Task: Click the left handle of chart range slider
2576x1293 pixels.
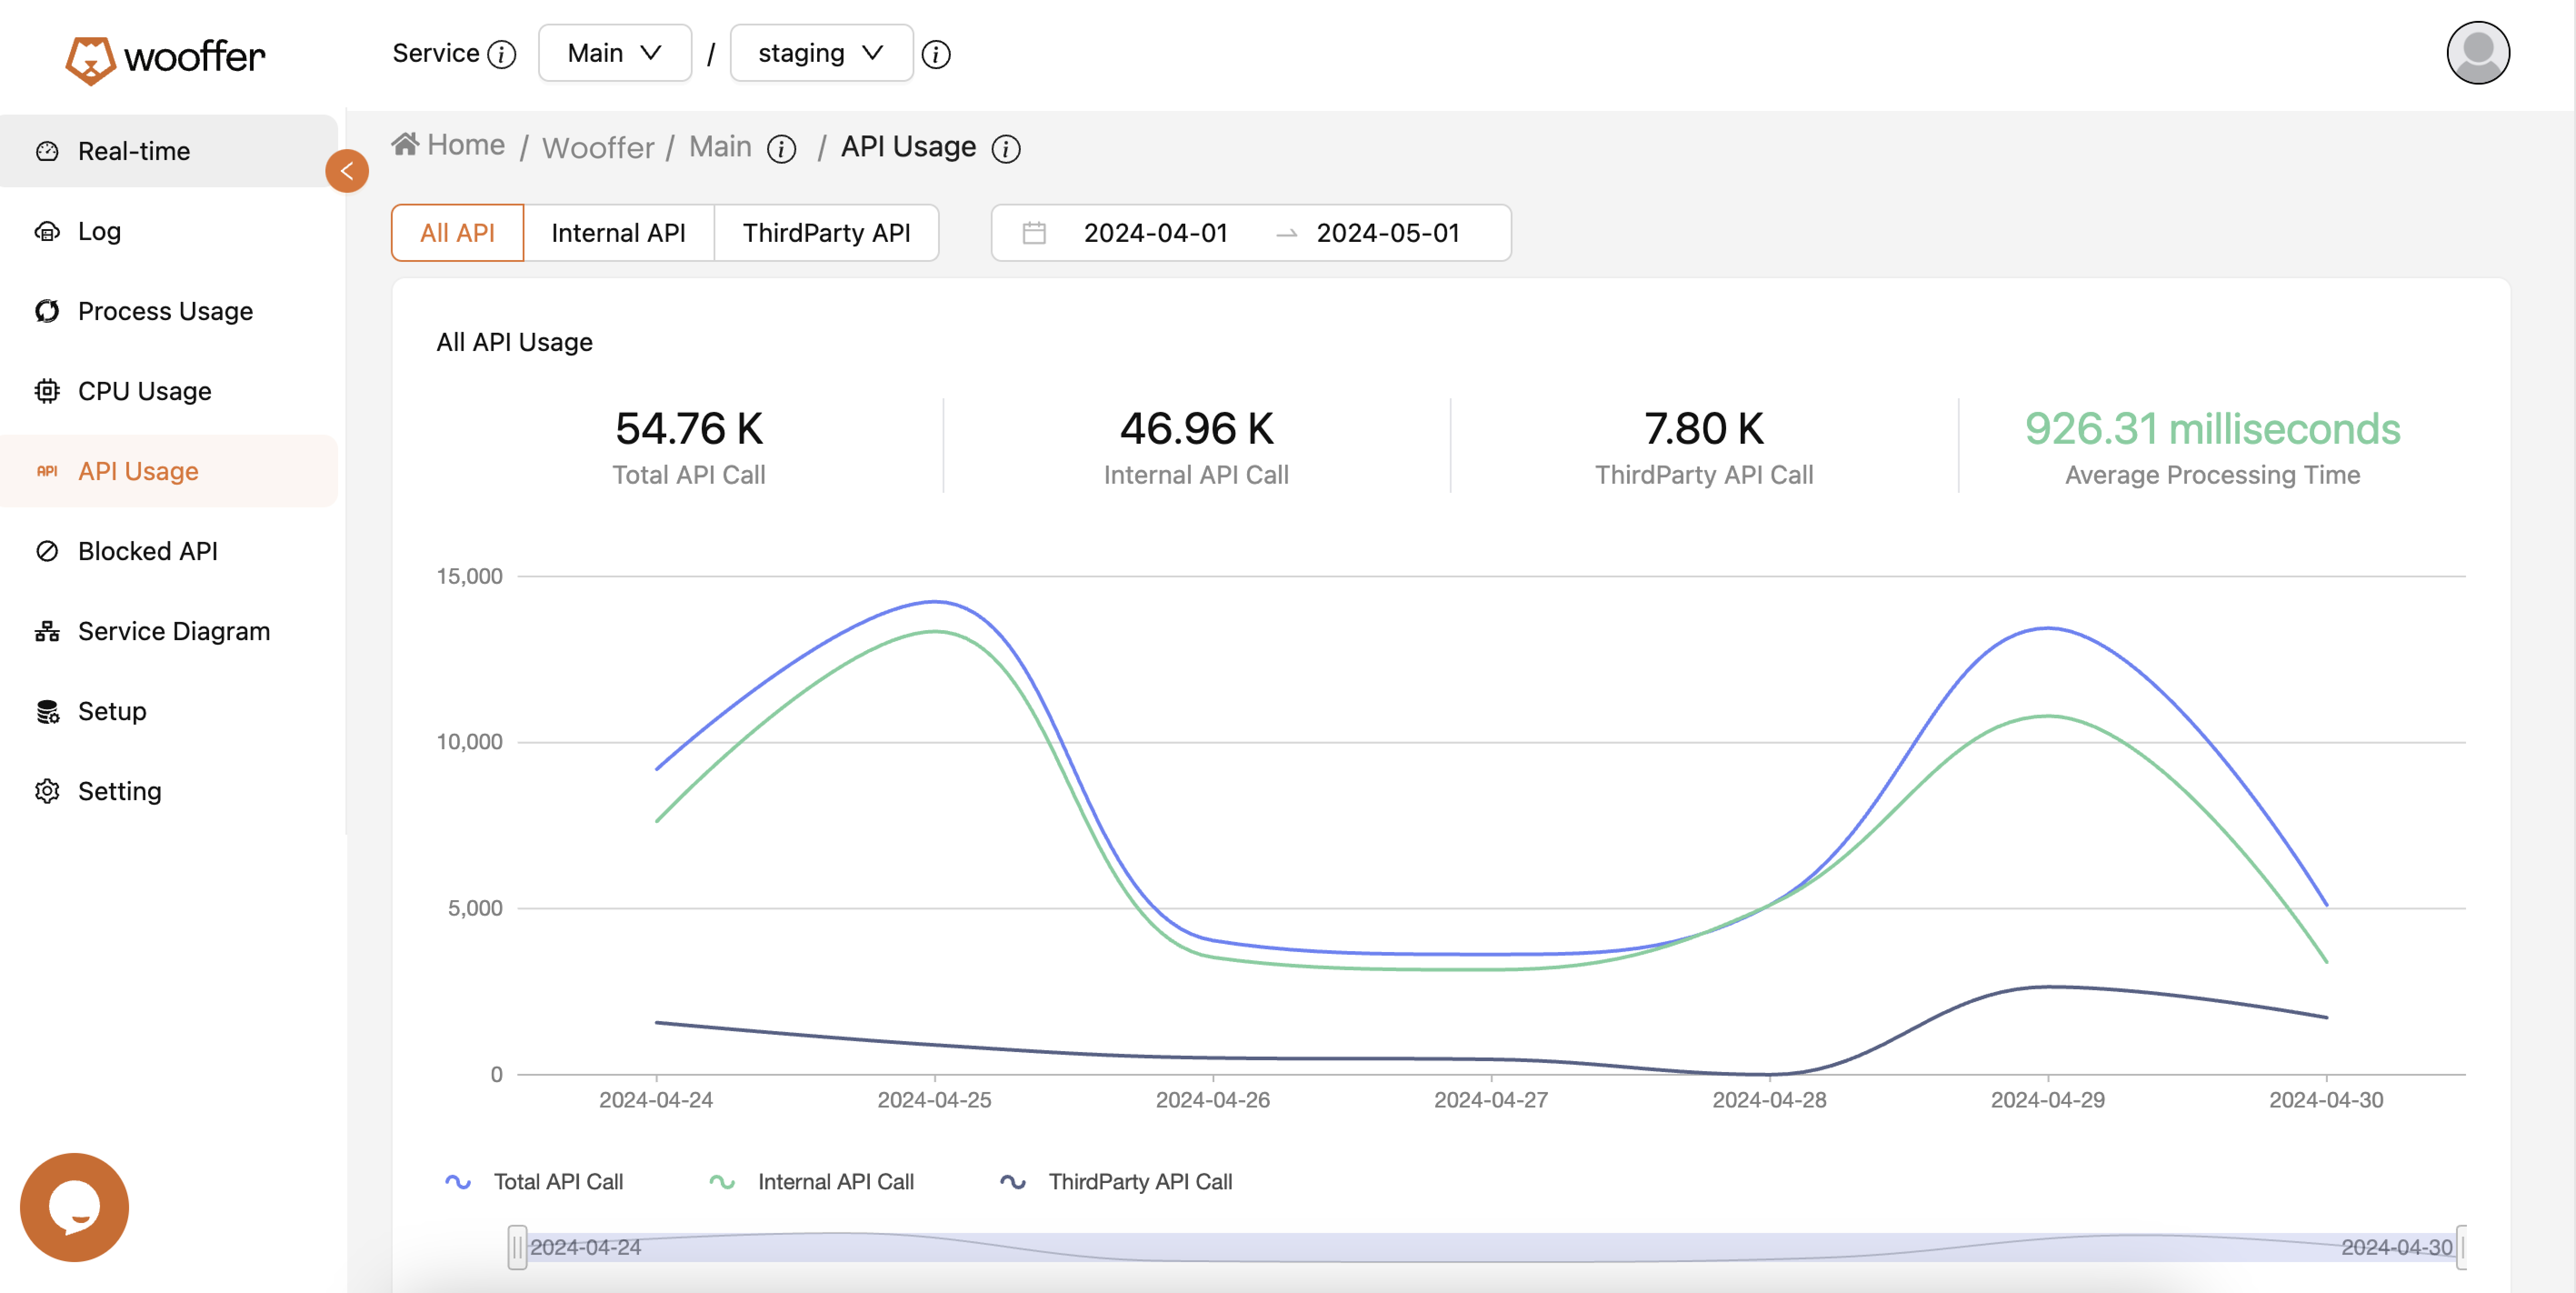Action: point(517,1246)
